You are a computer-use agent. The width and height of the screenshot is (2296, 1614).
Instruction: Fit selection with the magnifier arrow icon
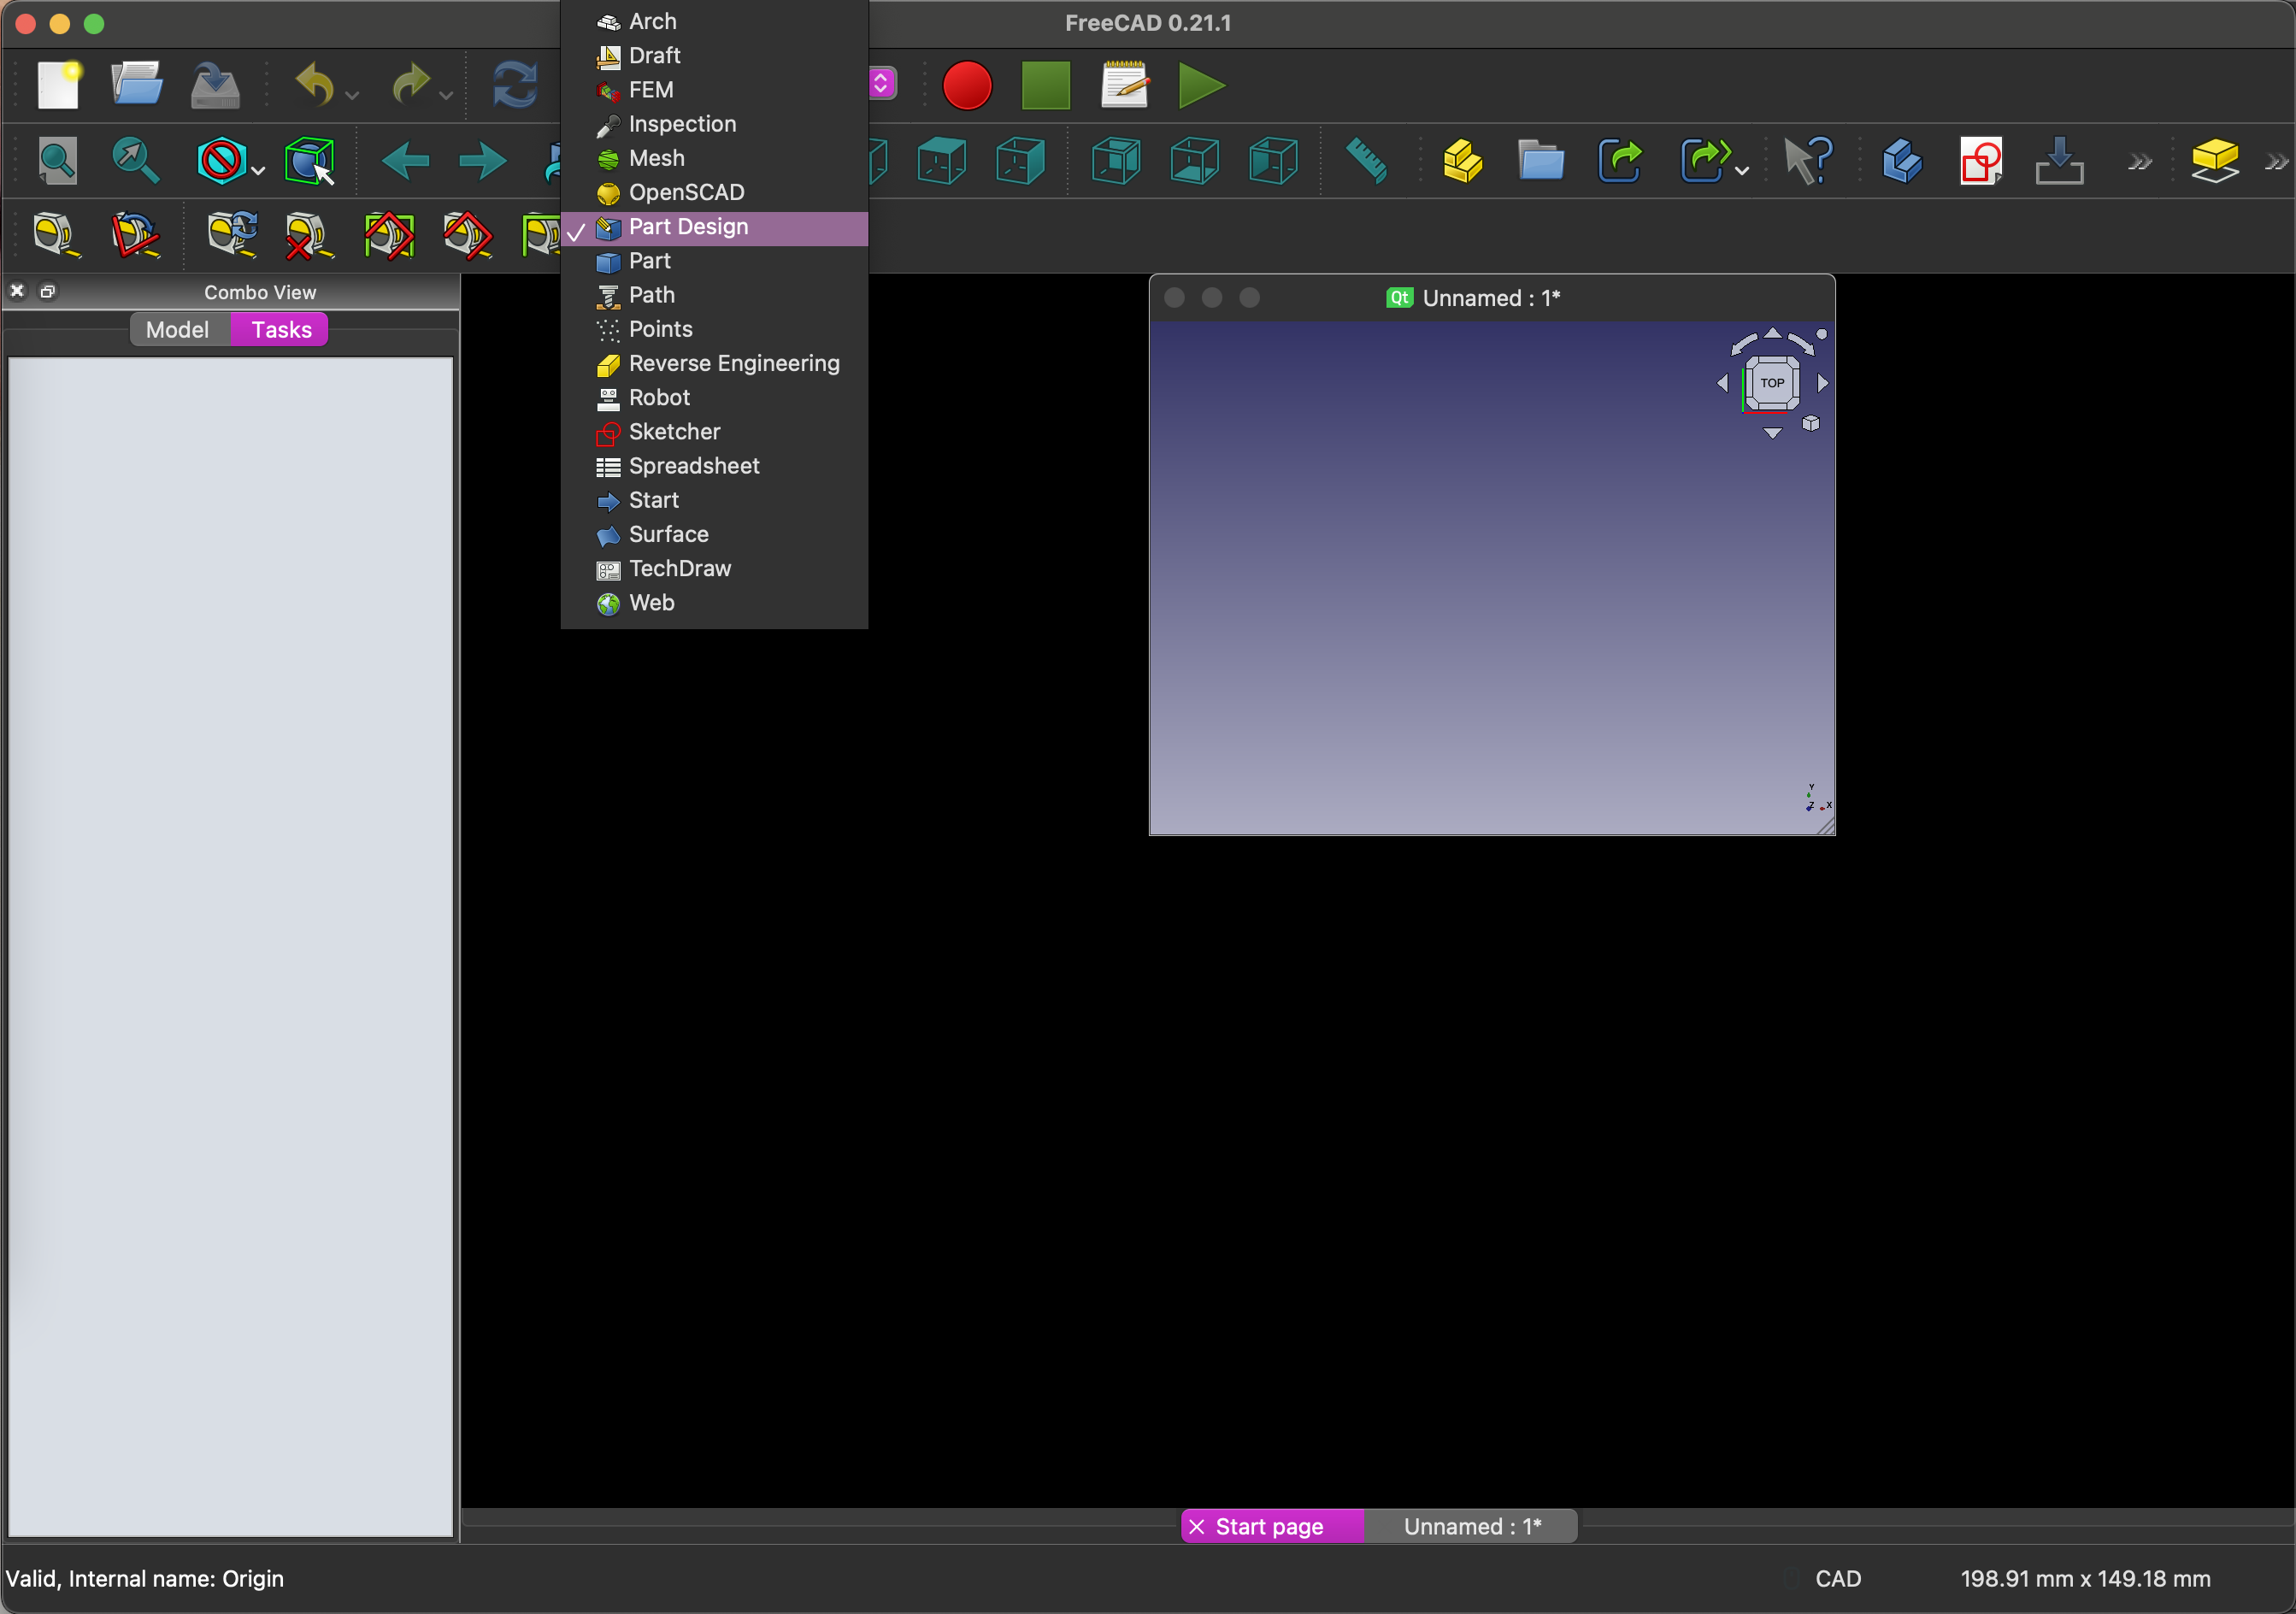coord(135,161)
